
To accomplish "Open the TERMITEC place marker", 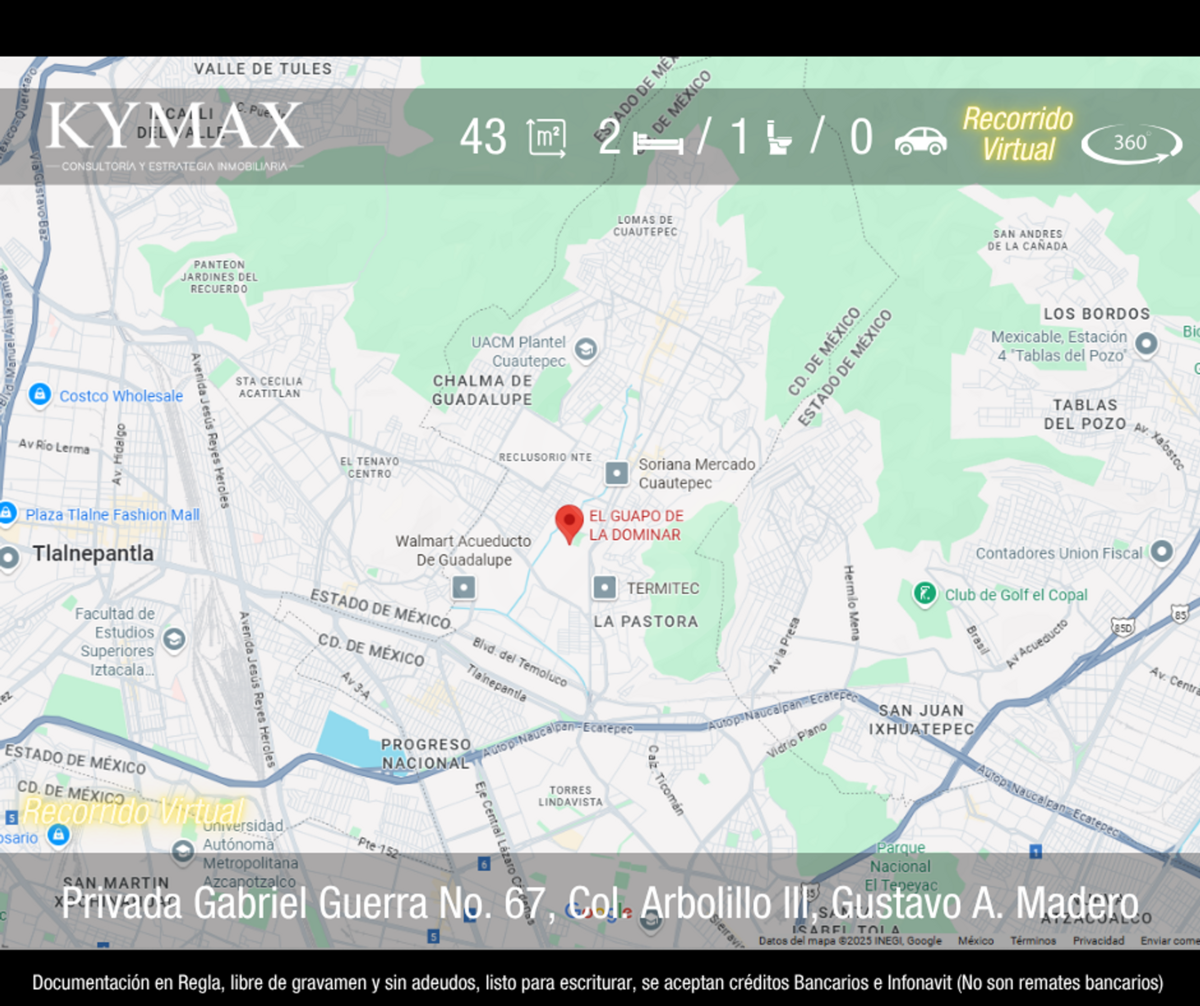I will (605, 587).
